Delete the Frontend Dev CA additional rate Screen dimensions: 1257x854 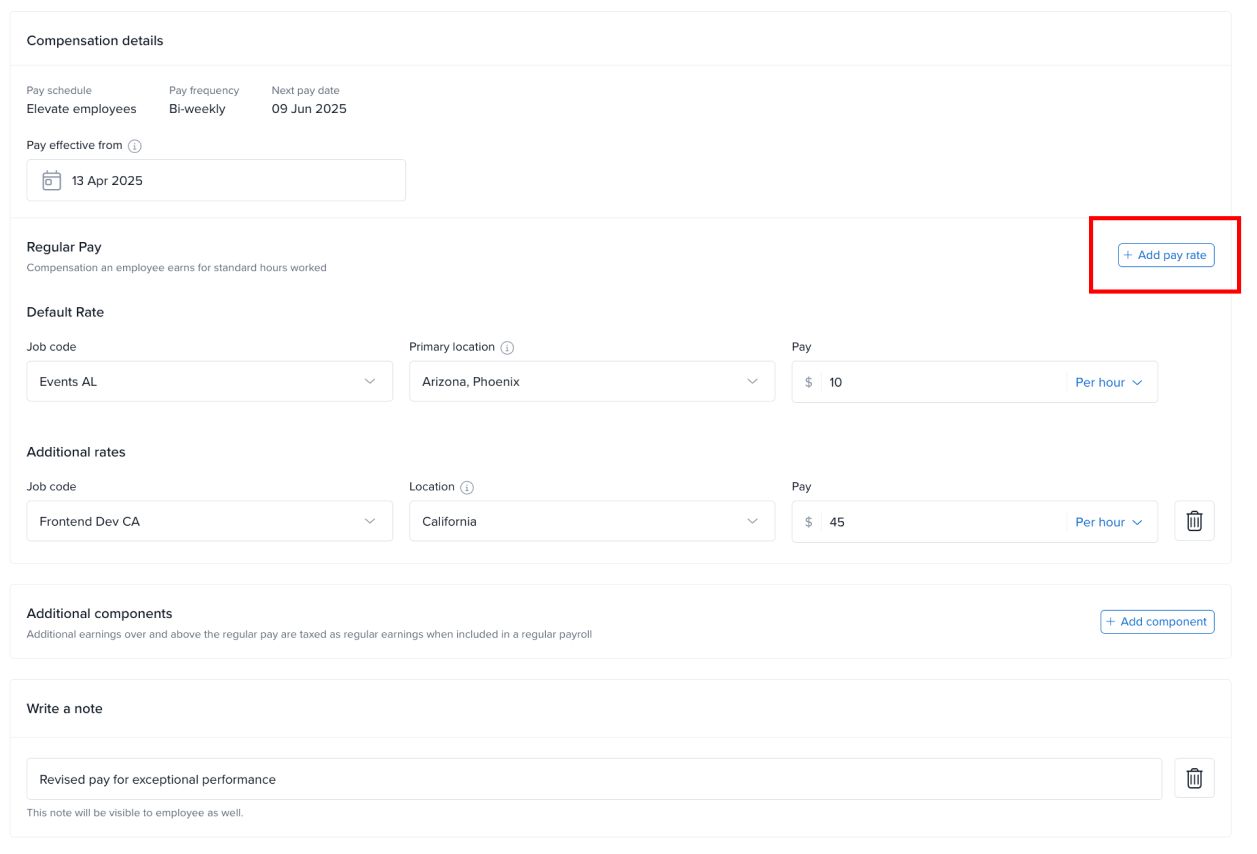point(1194,522)
